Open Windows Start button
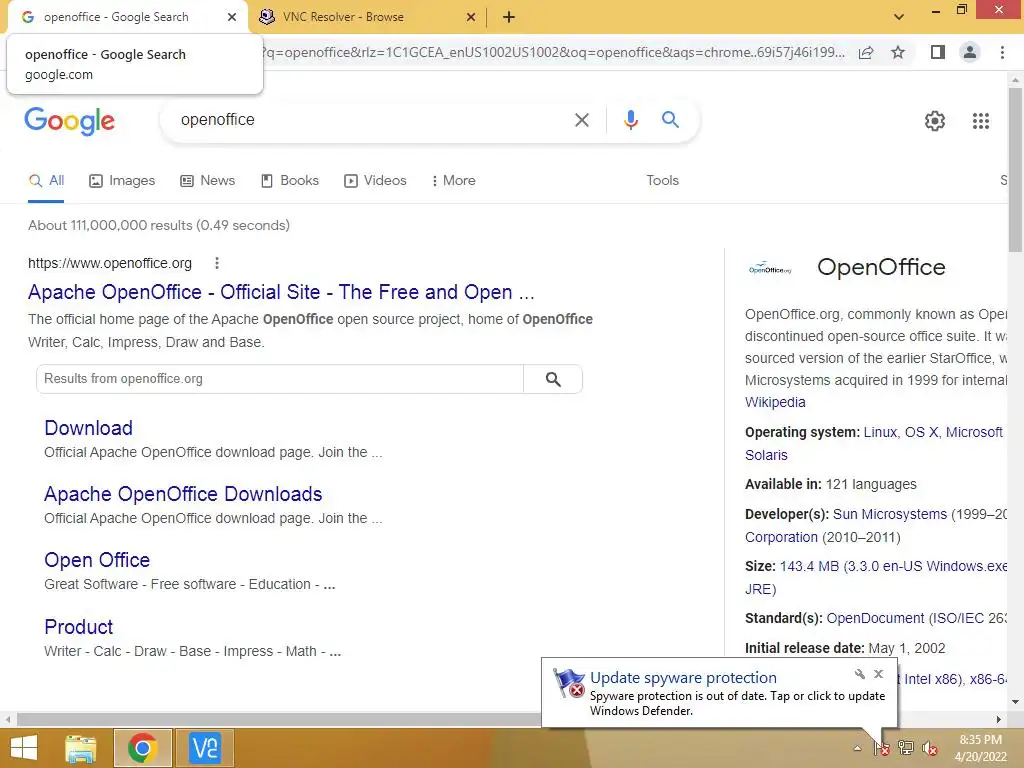 pyautogui.click(x=24, y=748)
